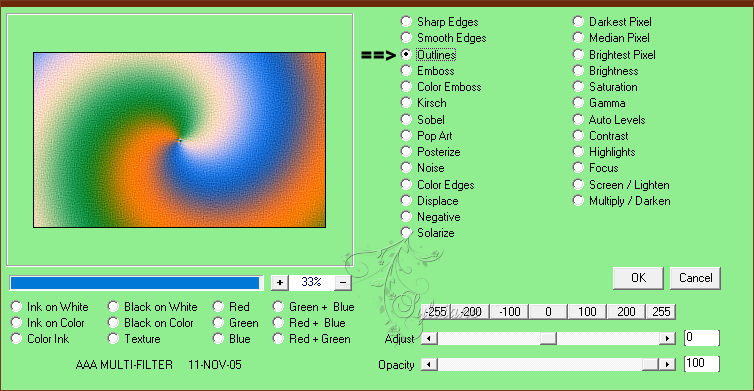This screenshot has width=754, height=391.
Task: Cancel the filter dialog
Action: (695, 278)
